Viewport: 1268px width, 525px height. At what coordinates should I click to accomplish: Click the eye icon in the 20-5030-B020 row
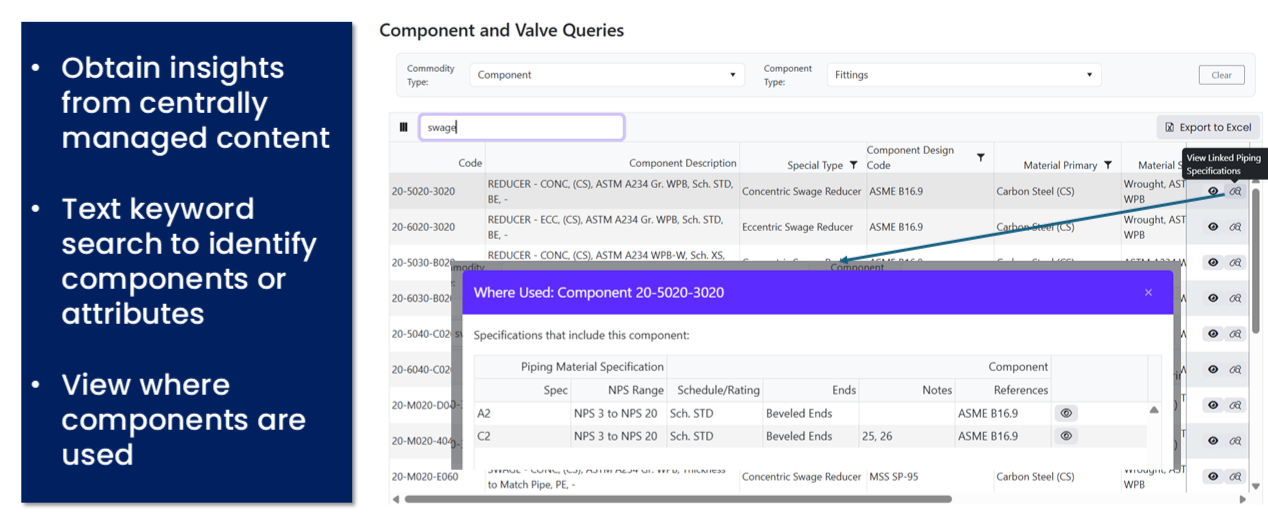pyautogui.click(x=1213, y=263)
